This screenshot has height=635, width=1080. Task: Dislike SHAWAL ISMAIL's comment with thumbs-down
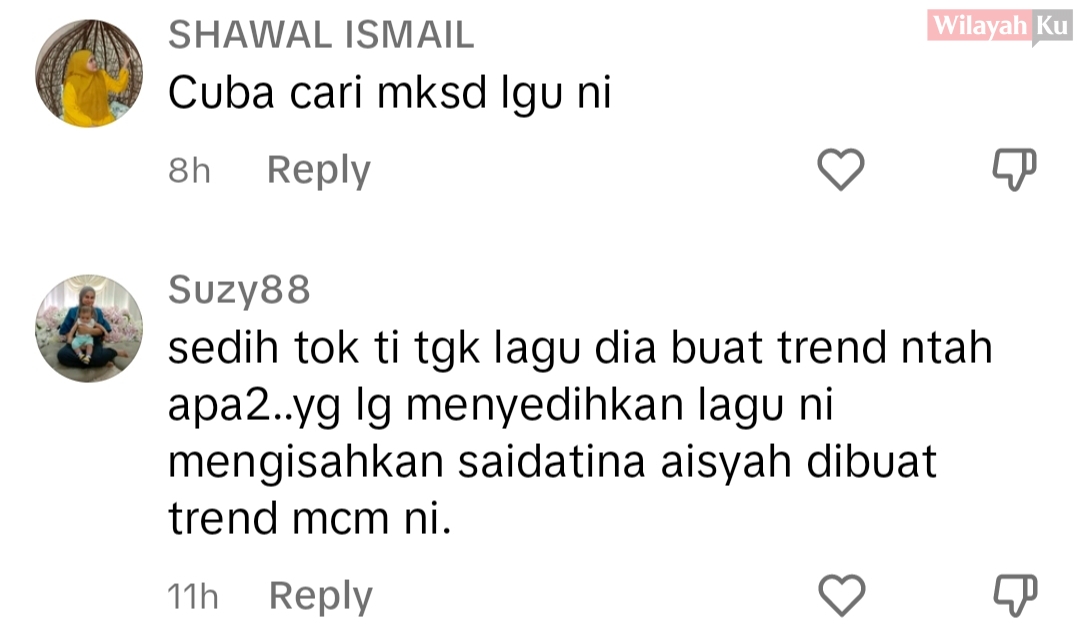(1014, 169)
